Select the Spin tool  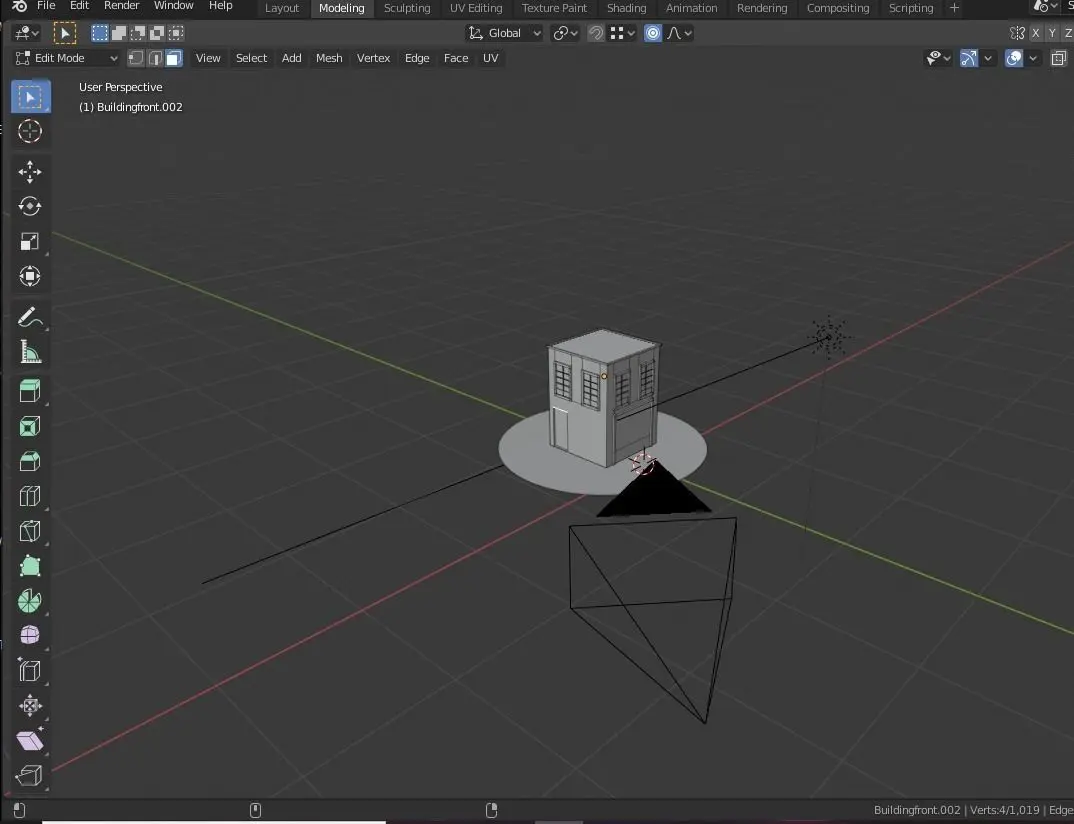[x=30, y=601]
